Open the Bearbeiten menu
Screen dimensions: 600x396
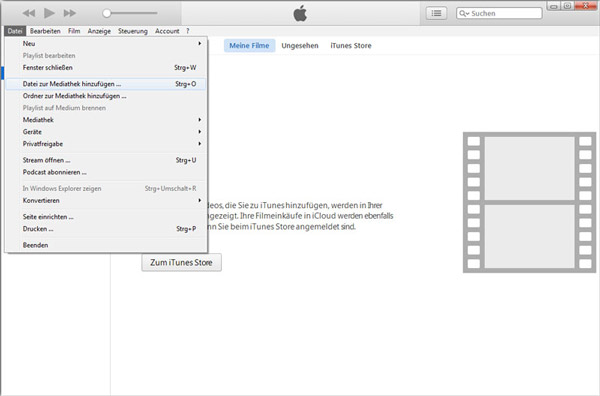click(45, 31)
